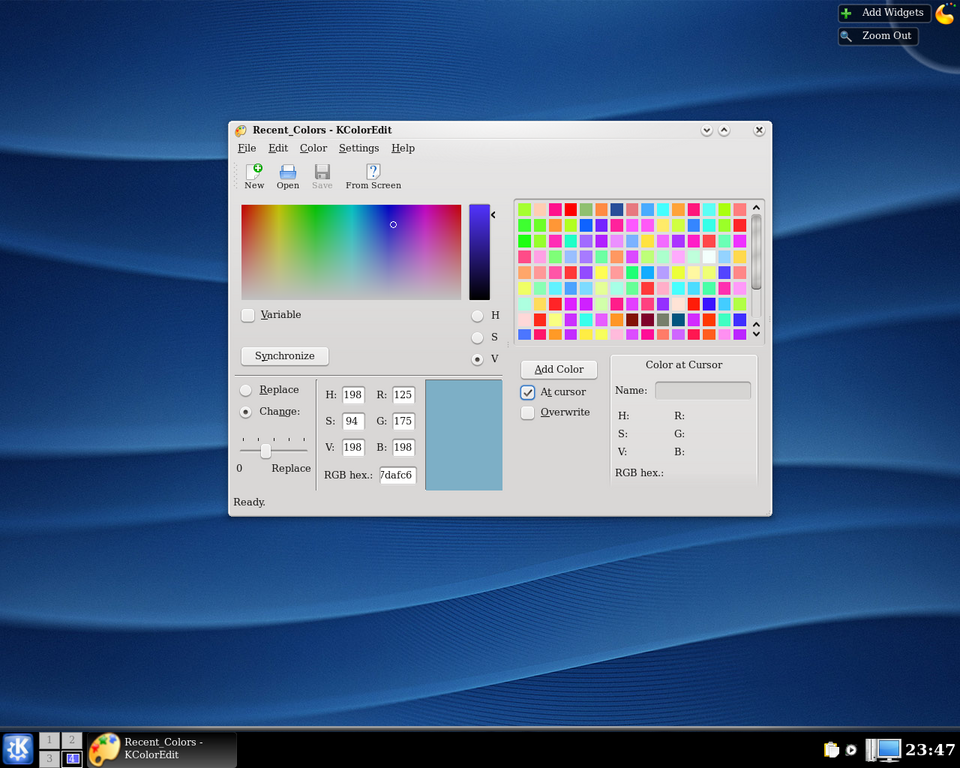Enable the Variable checkbox

(248, 315)
